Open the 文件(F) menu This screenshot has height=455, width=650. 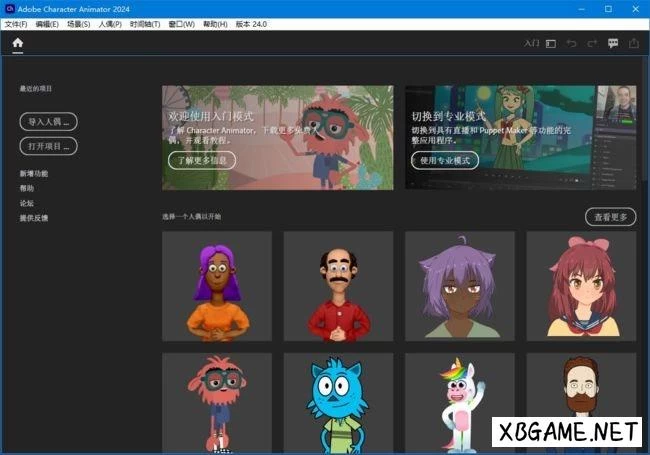pos(17,23)
